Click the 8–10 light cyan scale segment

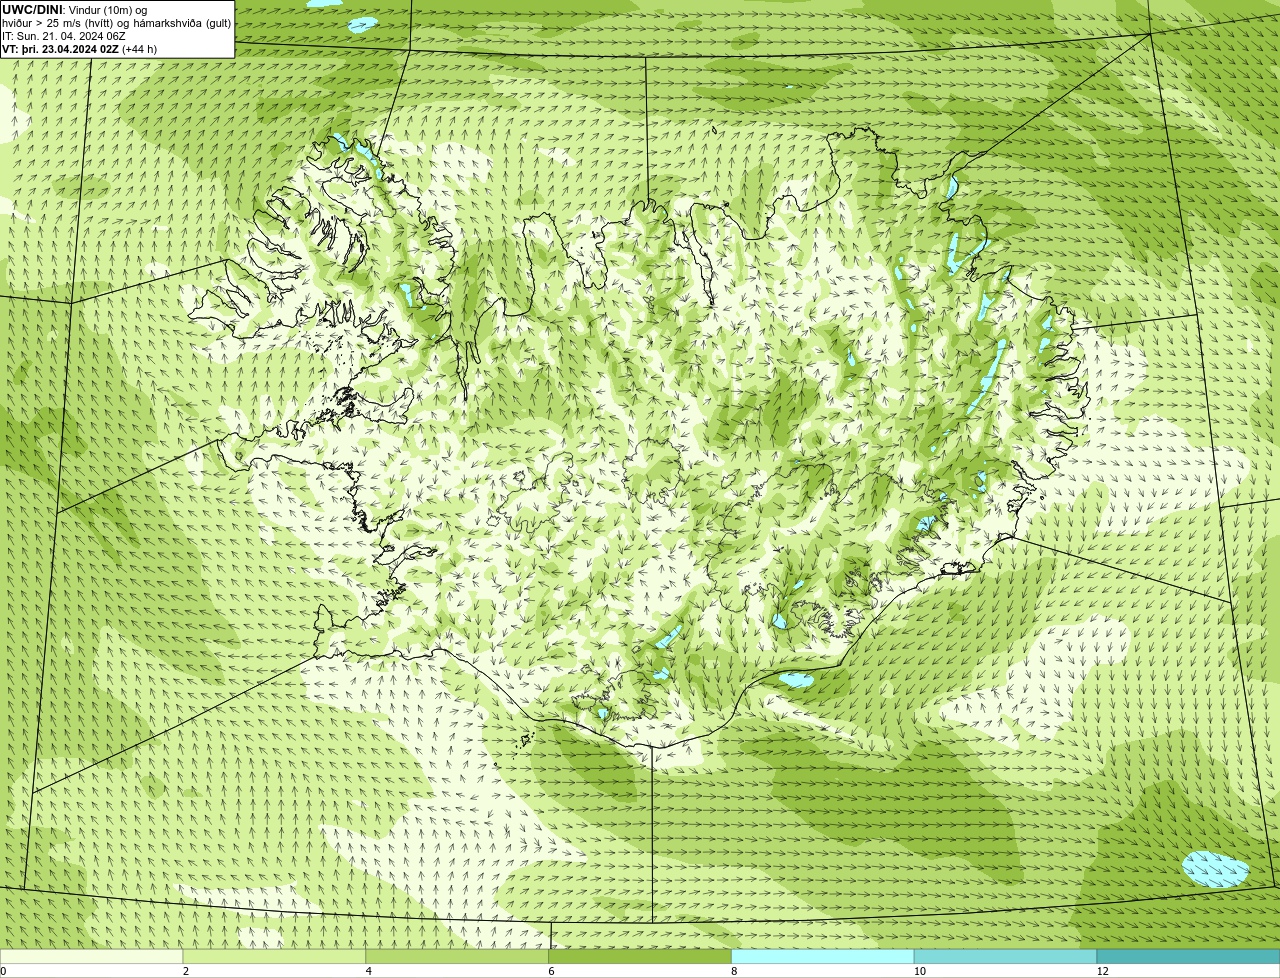click(x=823, y=957)
